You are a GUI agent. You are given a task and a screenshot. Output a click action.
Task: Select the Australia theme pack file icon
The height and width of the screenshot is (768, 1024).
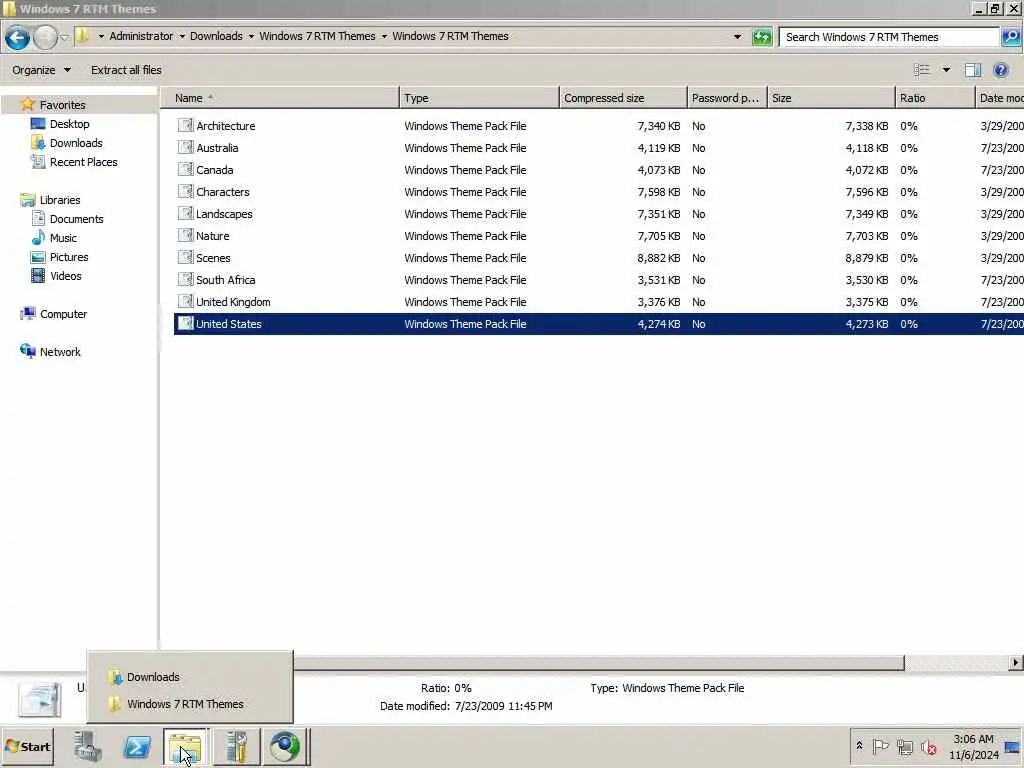pos(185,148)
